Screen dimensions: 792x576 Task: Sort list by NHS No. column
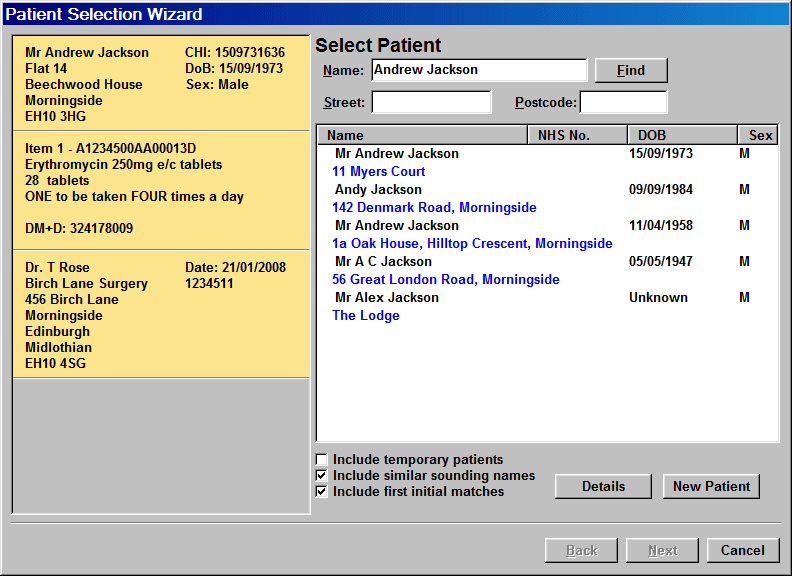coord(576,135)
